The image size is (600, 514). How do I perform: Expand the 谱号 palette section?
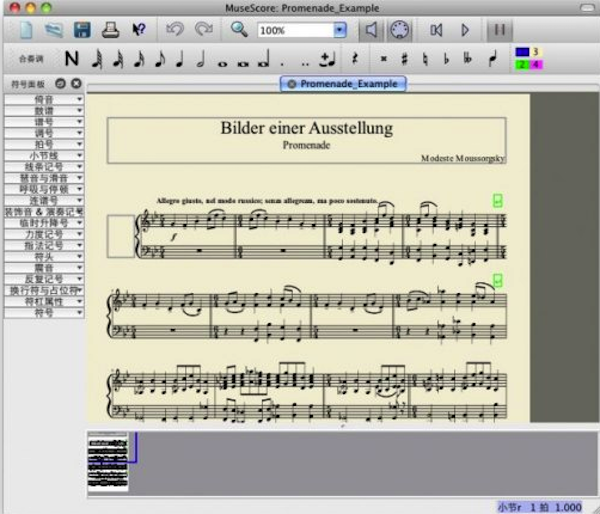coord(43,122)
